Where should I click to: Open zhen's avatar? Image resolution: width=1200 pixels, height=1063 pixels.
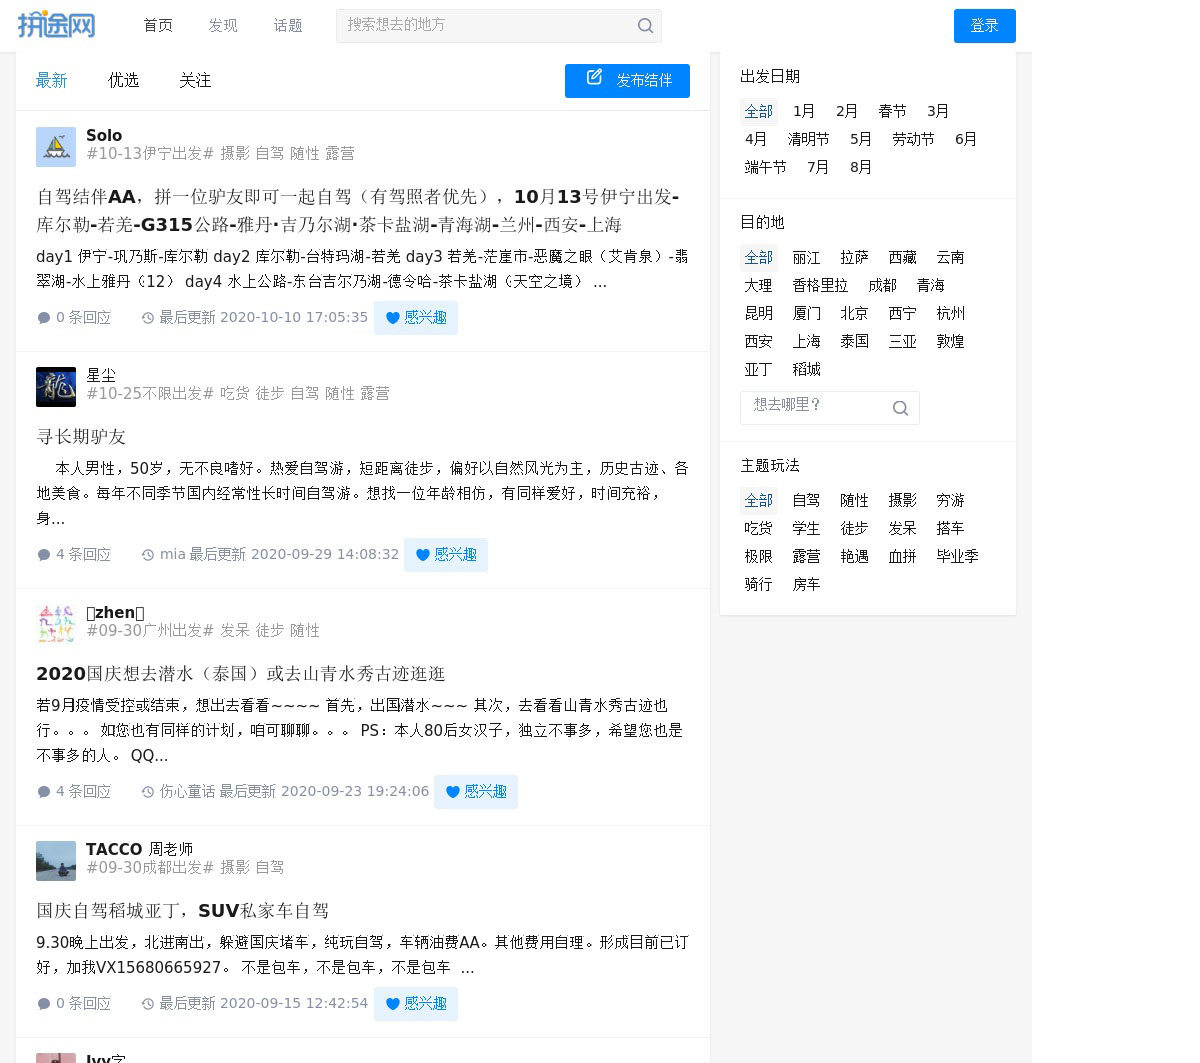tap(56, 624)
